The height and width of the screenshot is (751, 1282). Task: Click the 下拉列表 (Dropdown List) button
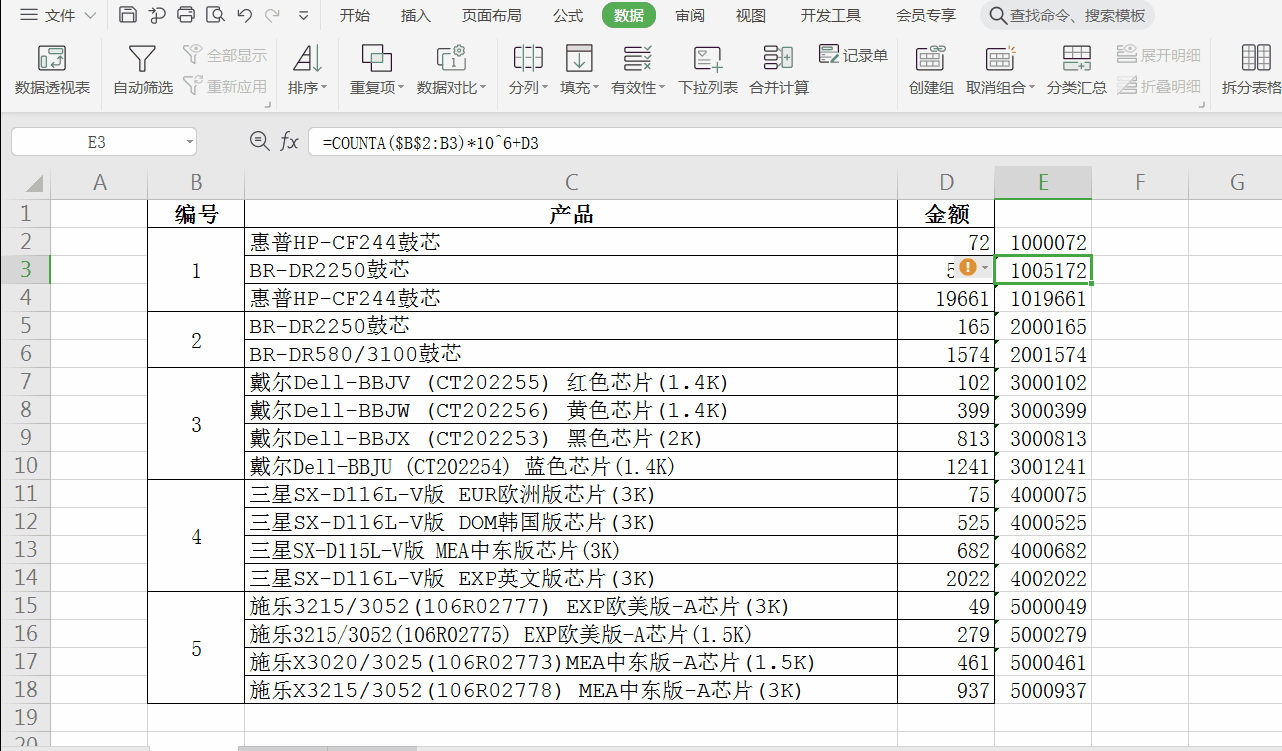[707, 68]
